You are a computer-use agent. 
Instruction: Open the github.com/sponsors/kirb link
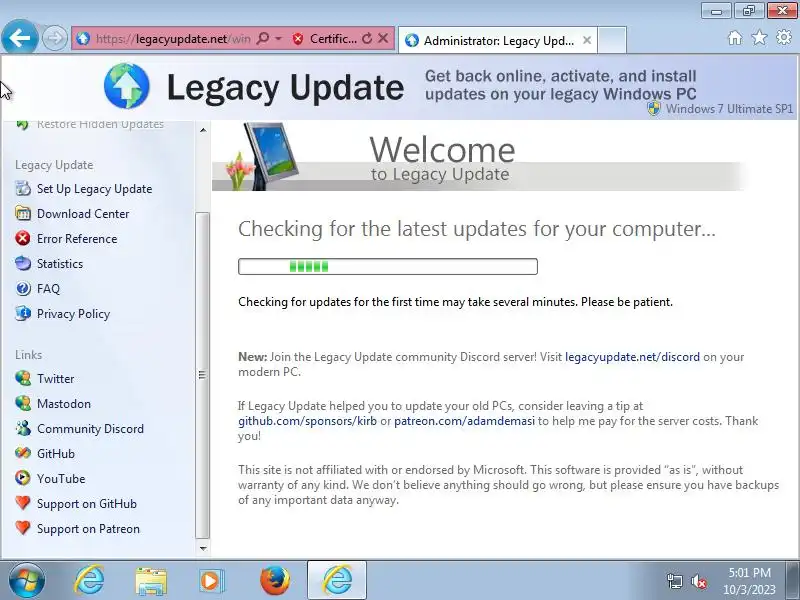pyautogui.click(x=307, y=421)
